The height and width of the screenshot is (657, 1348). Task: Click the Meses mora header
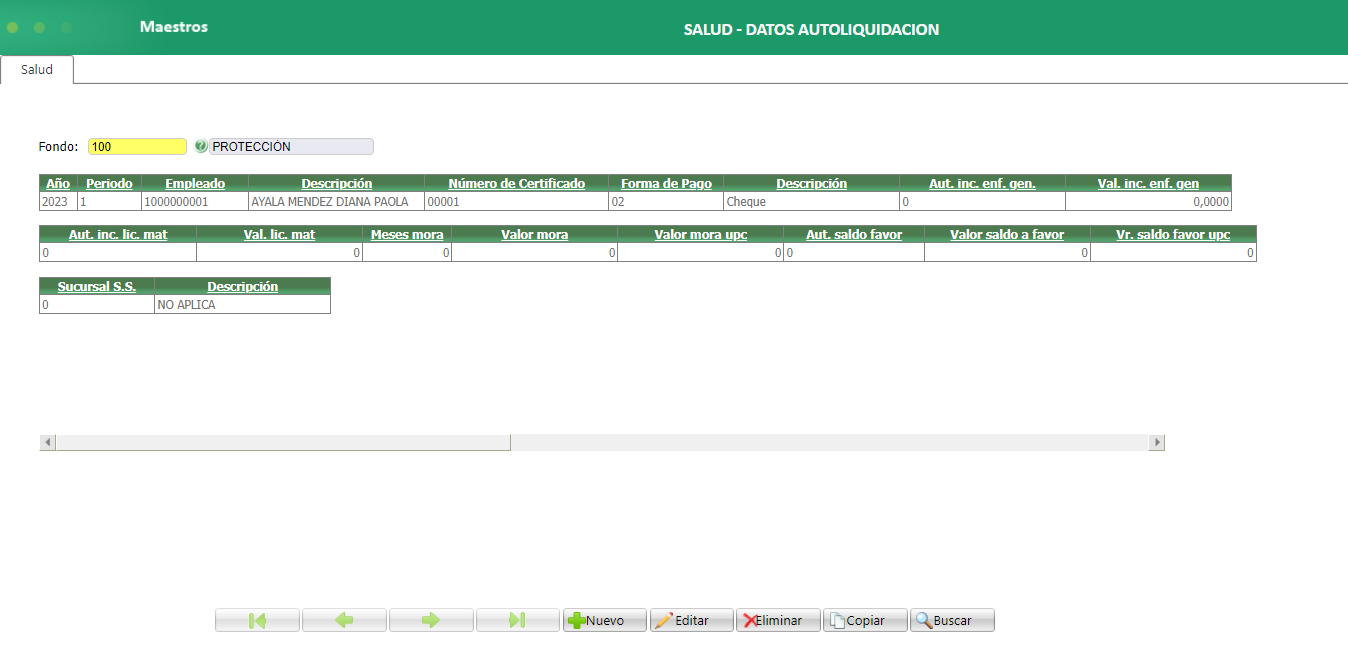tap(407, 234)
